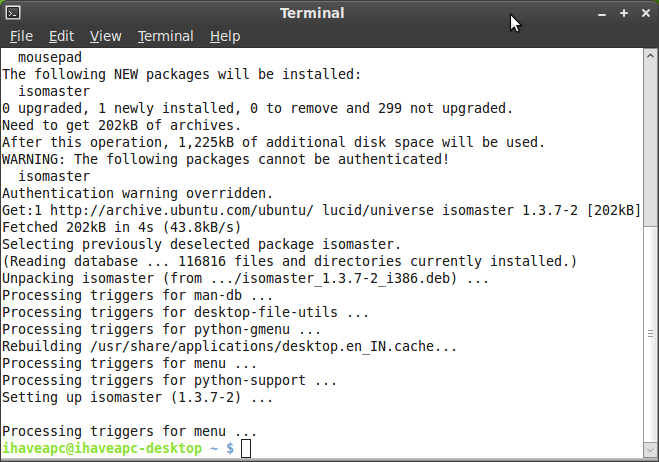Screen dimensions: 659x462
Task: Open the Edit menu
Action: tap(61, 36)
